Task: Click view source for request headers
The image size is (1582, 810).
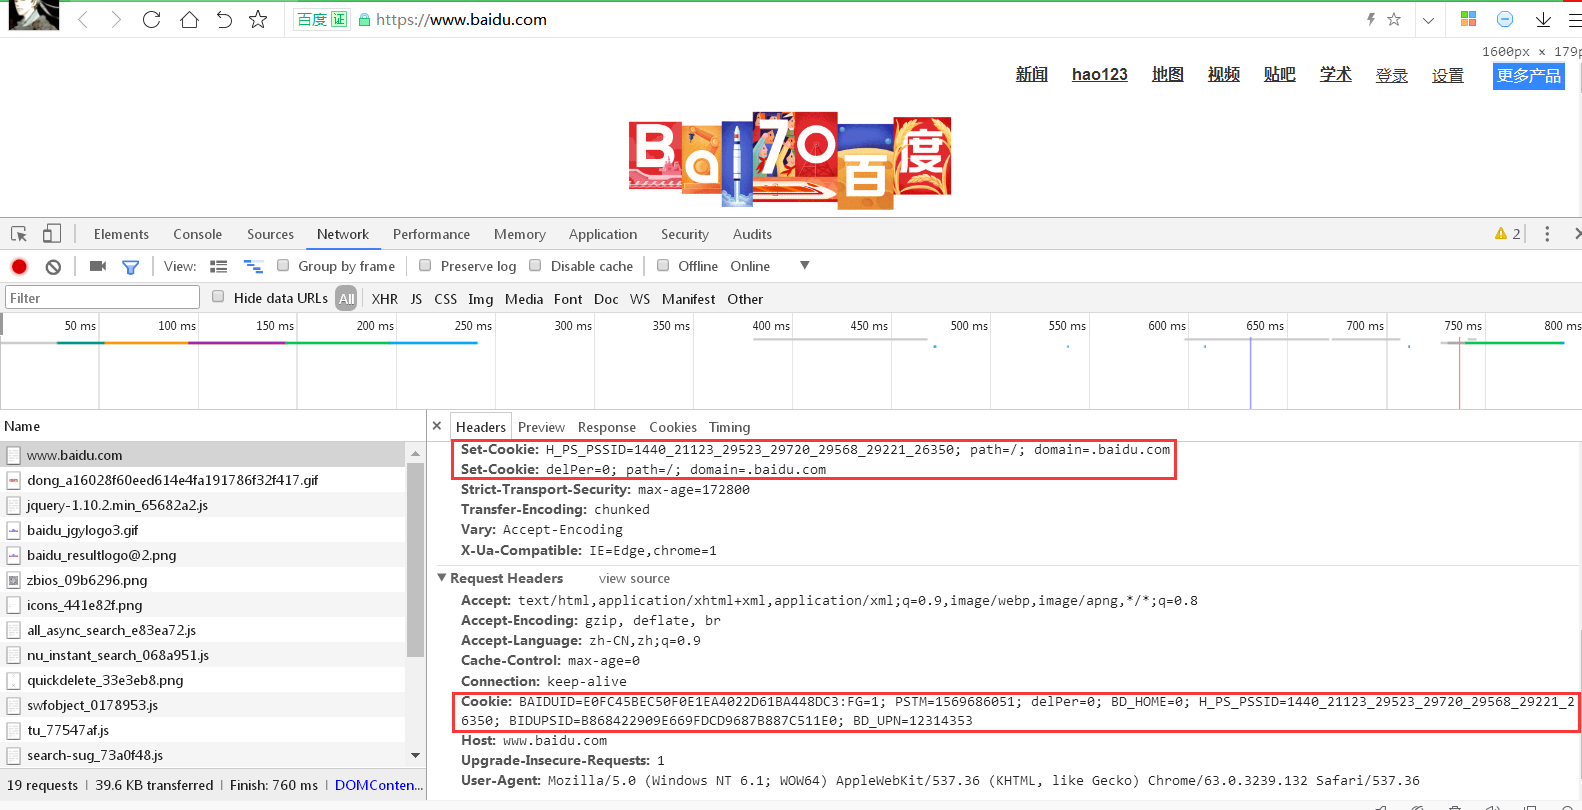Action: tap(634, 578)
